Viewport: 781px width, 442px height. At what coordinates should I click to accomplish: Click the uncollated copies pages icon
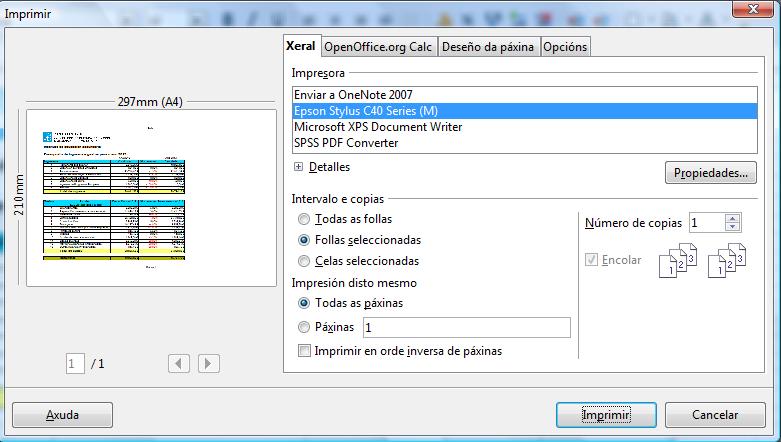coord(726,260)
